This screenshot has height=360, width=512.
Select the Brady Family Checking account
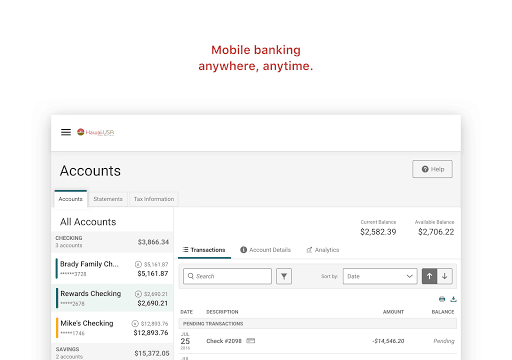[112, 269]
